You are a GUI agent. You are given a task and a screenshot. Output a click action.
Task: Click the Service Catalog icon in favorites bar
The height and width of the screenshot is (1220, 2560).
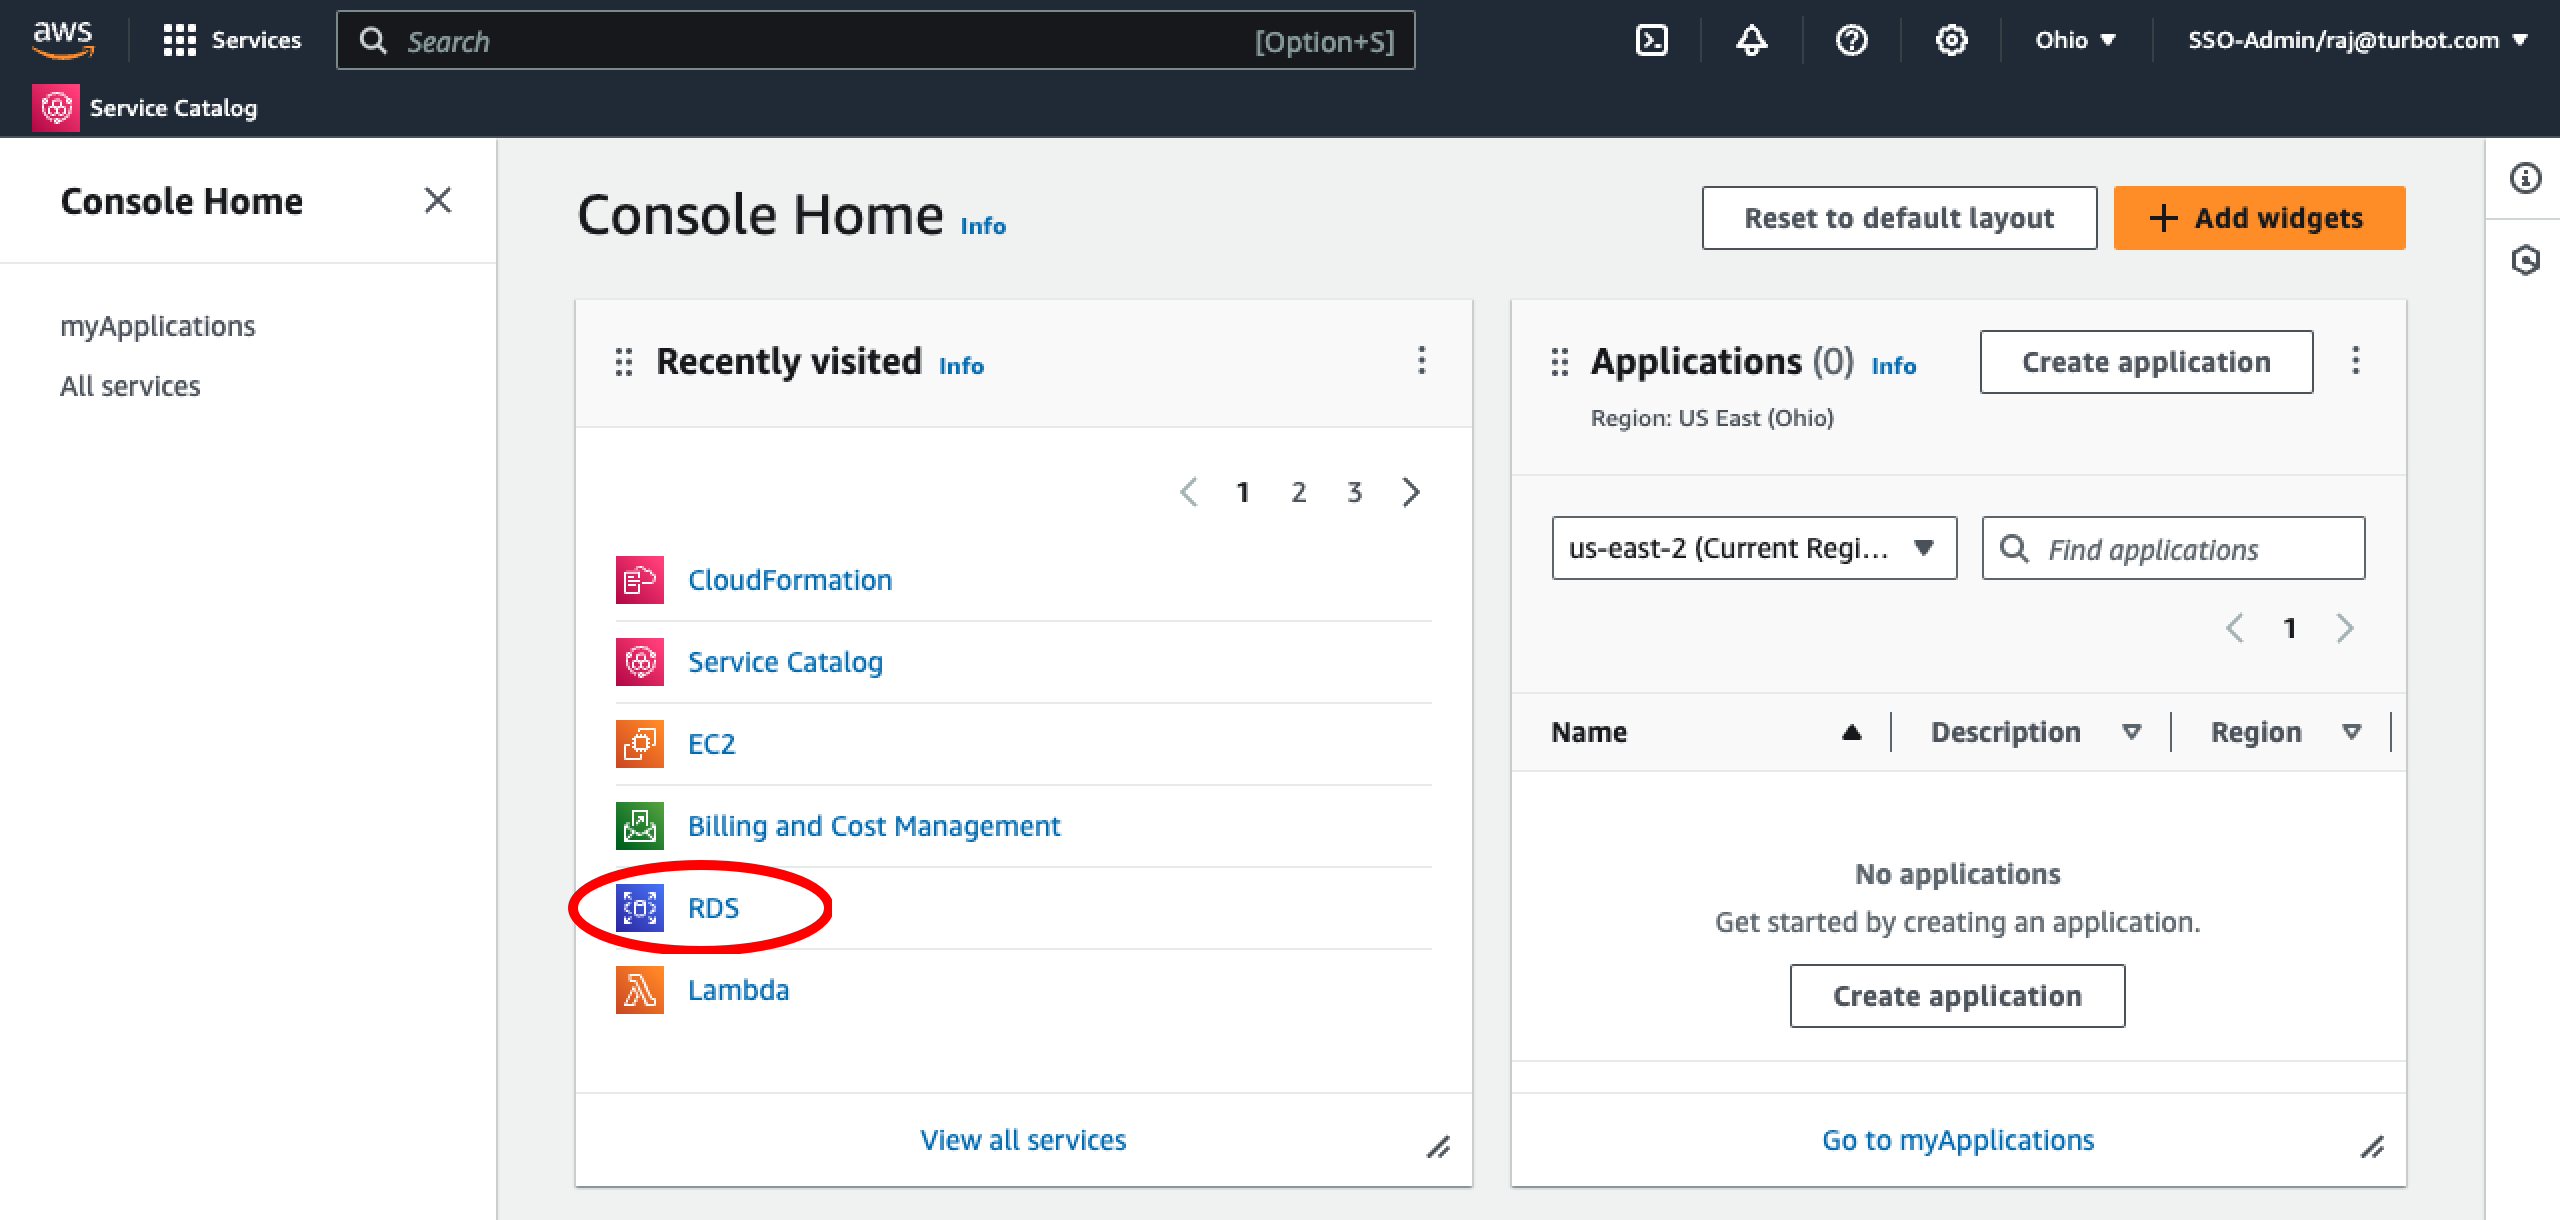(56, 107)
